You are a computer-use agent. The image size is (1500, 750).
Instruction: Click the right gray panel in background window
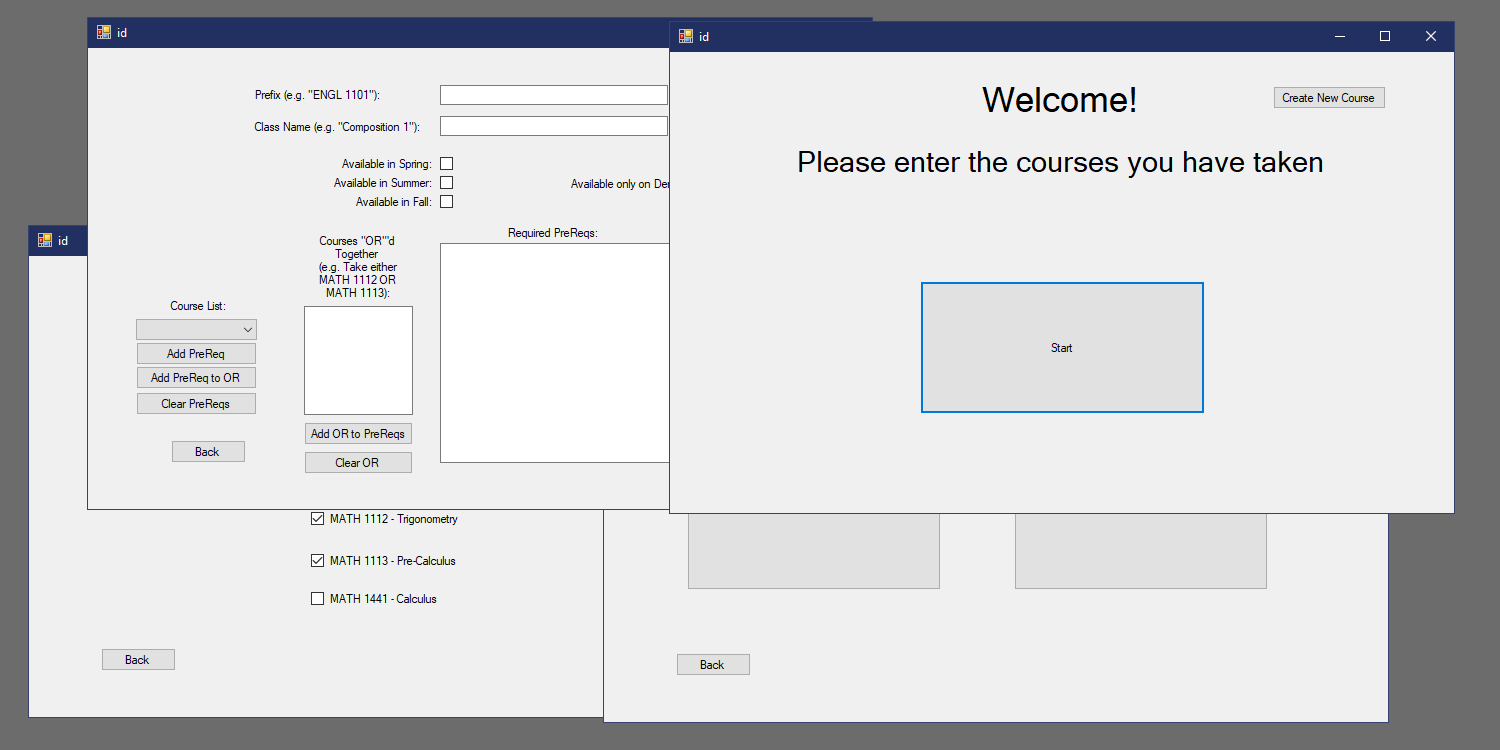click(1141, 551)
